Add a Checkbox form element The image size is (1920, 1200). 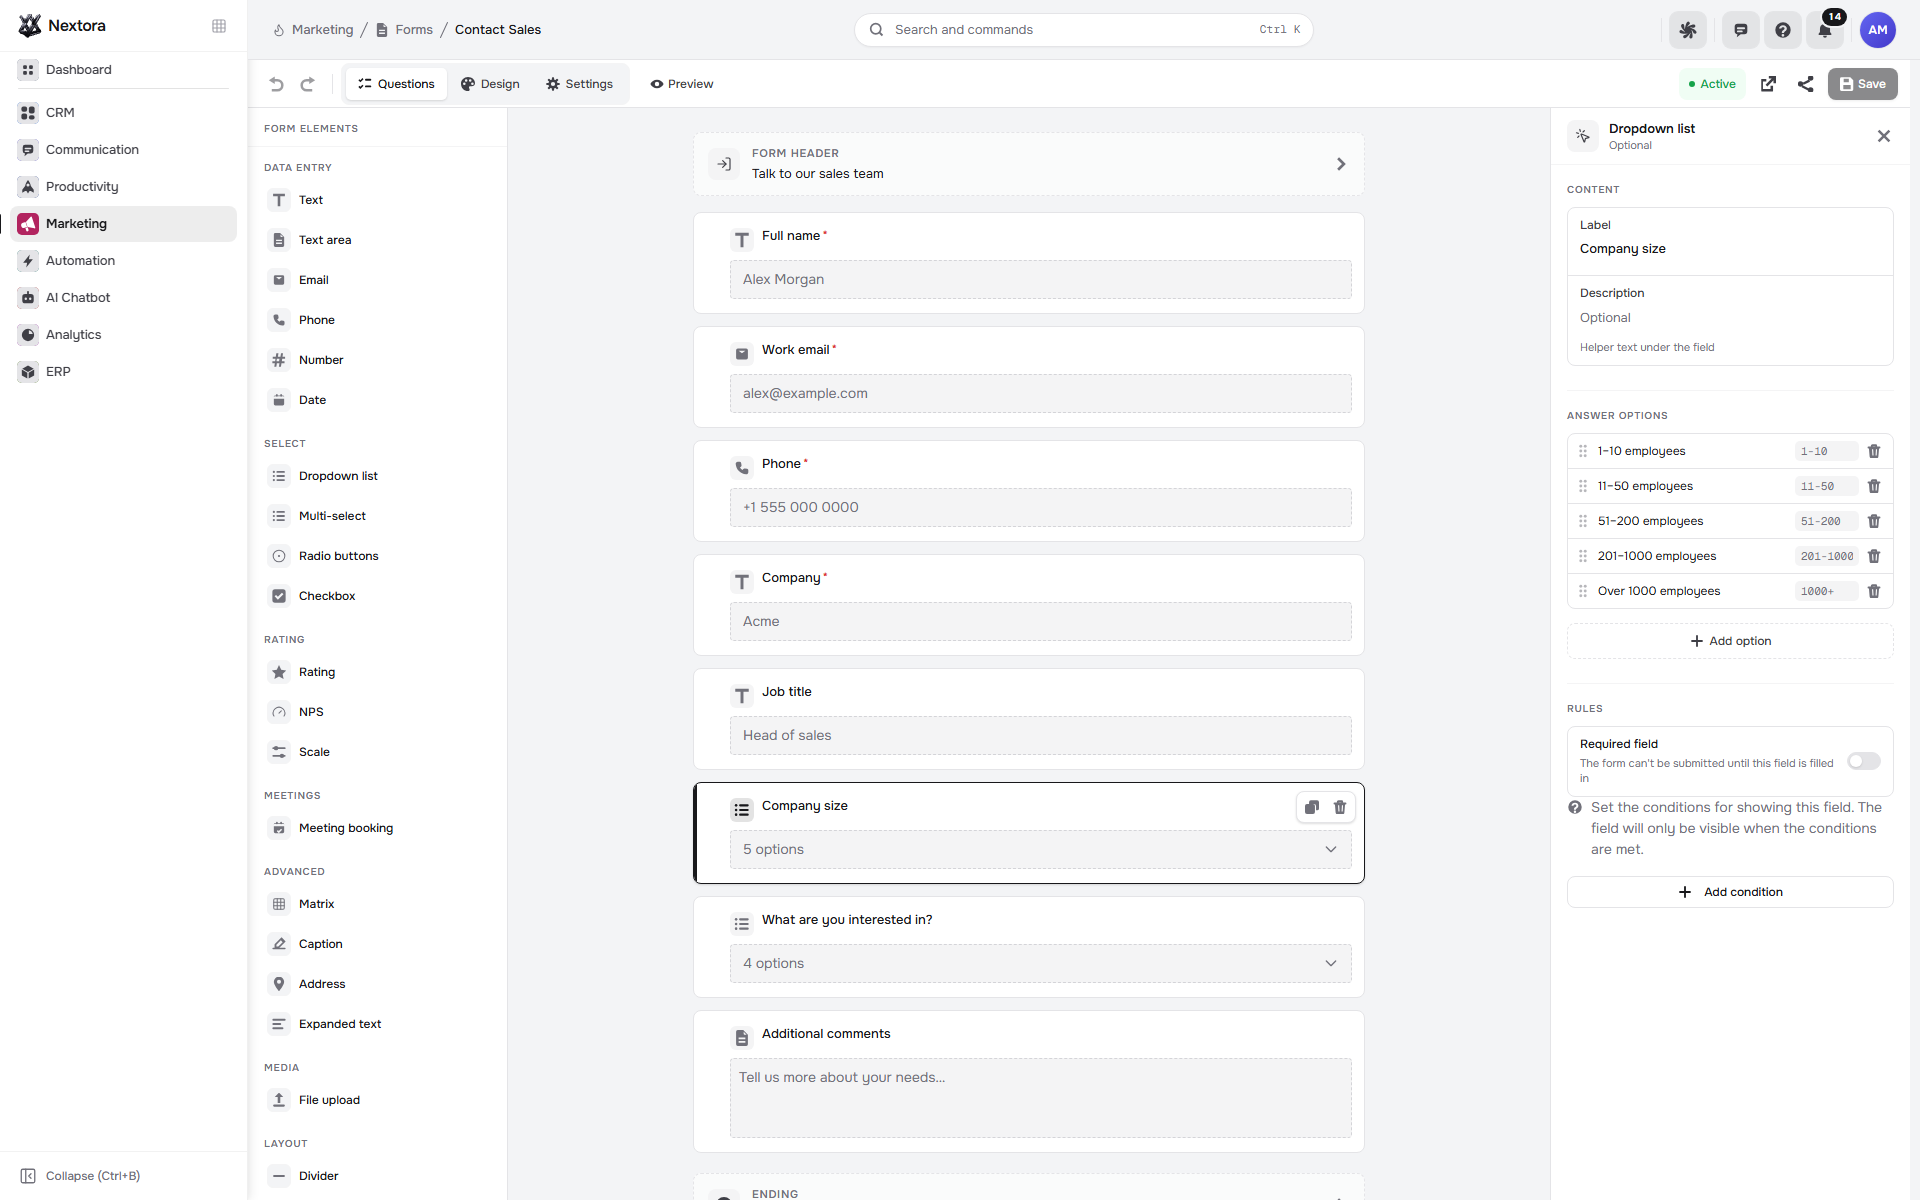(x=377, y=596)
